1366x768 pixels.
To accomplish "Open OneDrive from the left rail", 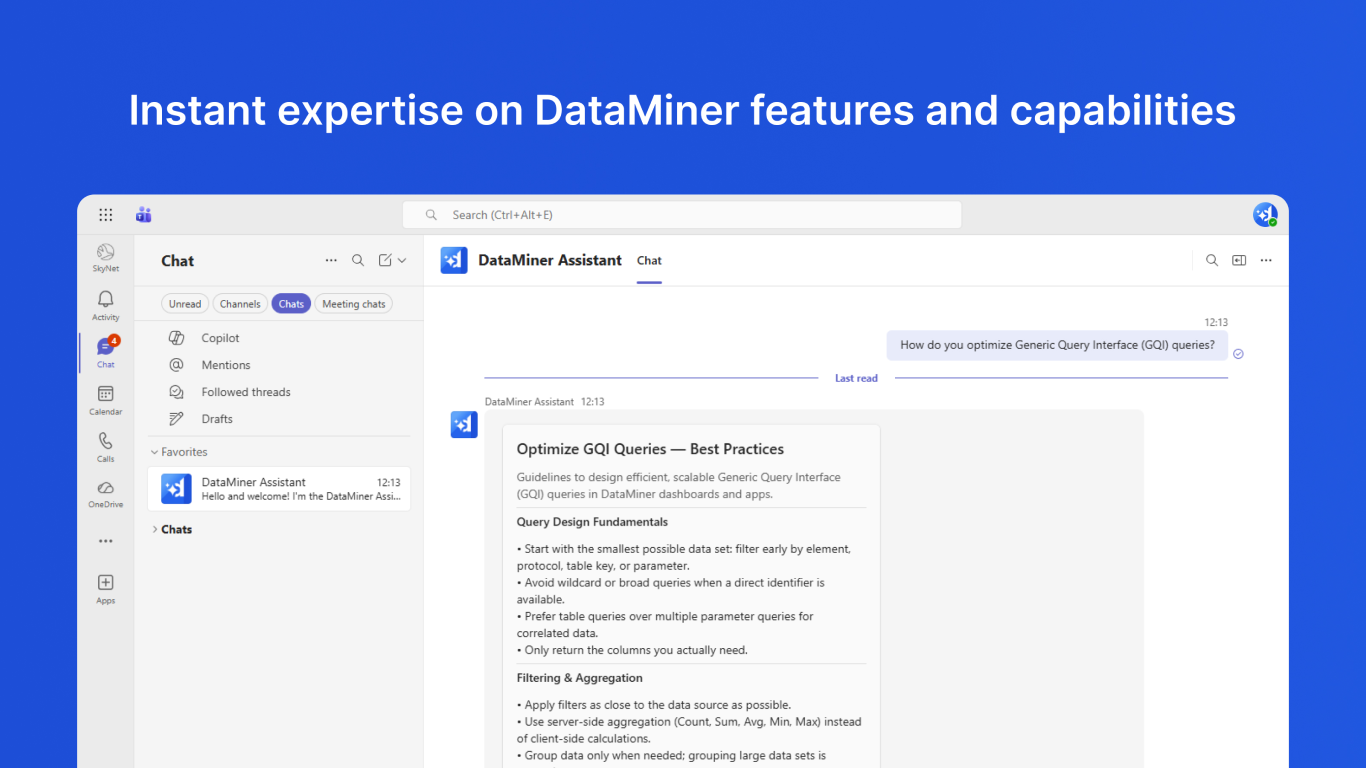I will pyautogui.click(x=106, y=493).
